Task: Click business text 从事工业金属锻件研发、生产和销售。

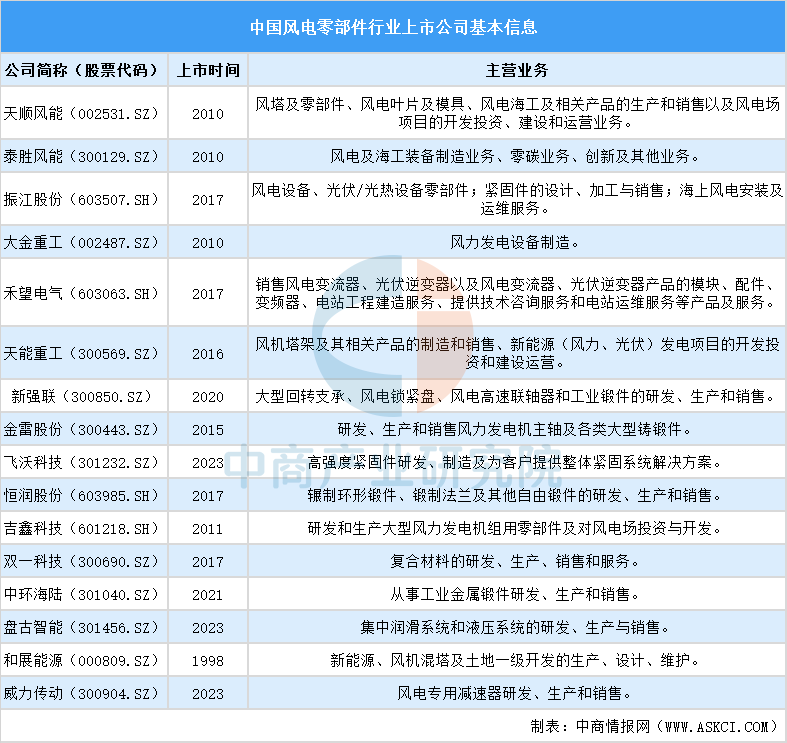Action: coord(514,595)
